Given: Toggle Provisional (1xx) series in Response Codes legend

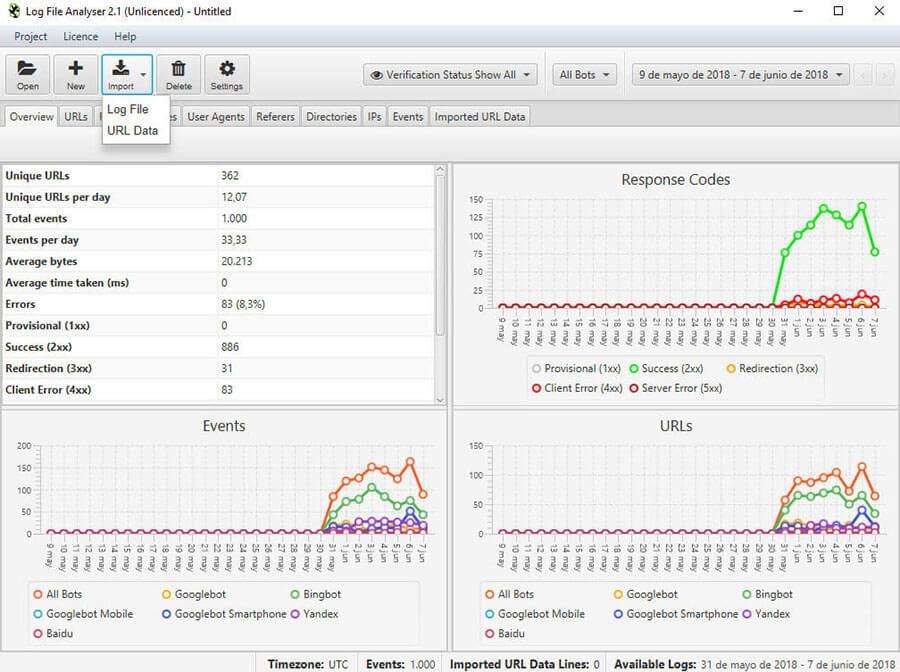Looking at the screenshot, I should (x=576, y=368).
